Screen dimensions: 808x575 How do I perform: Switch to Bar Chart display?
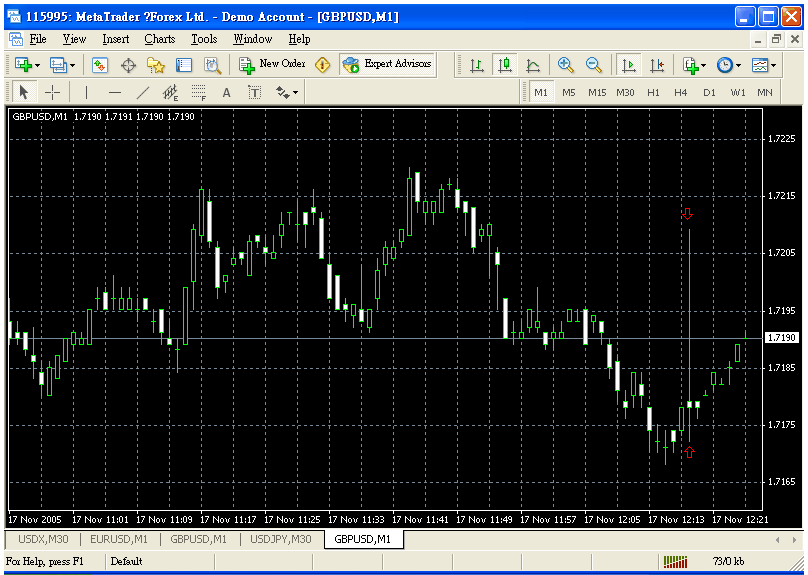[x=477, y=65]
